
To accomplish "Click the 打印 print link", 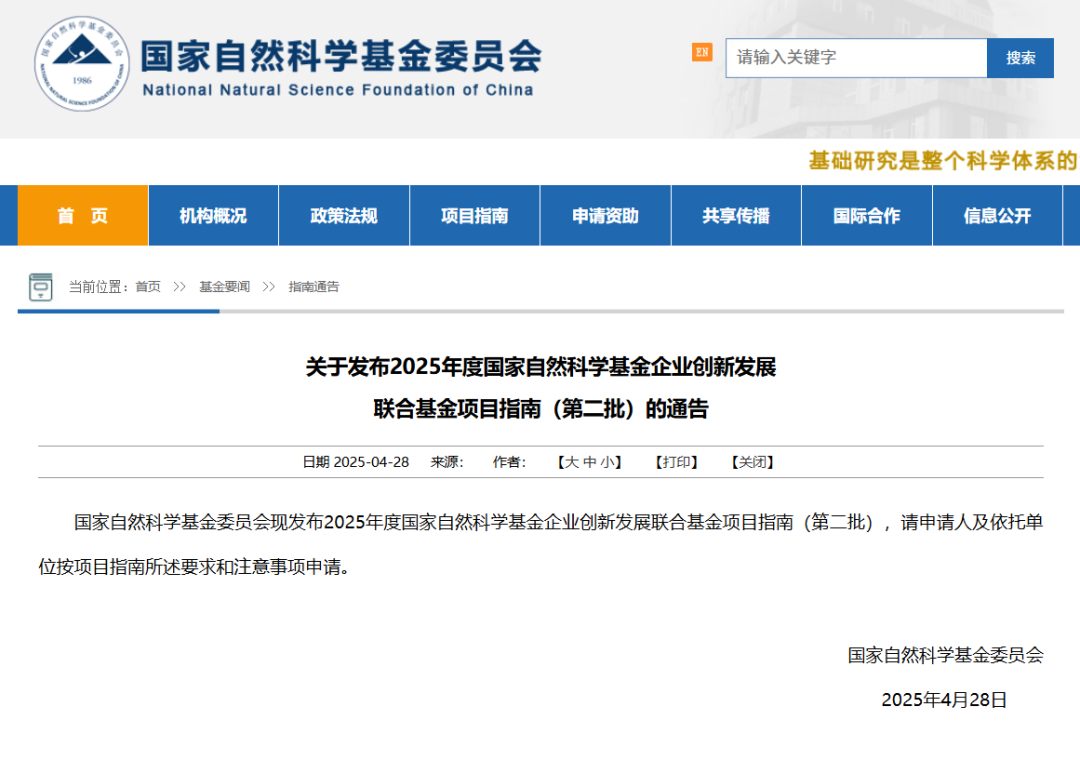I will (676, 462).
